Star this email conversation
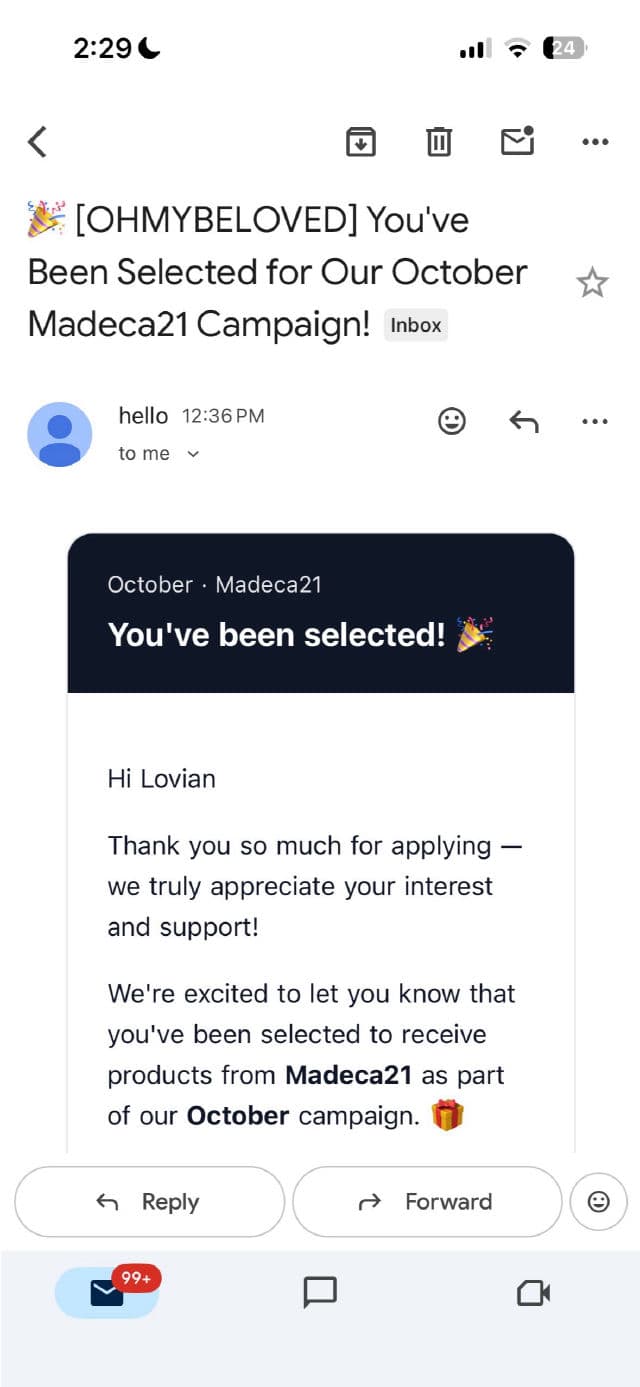Viewport: 640px width, 1387px height. 592,284
